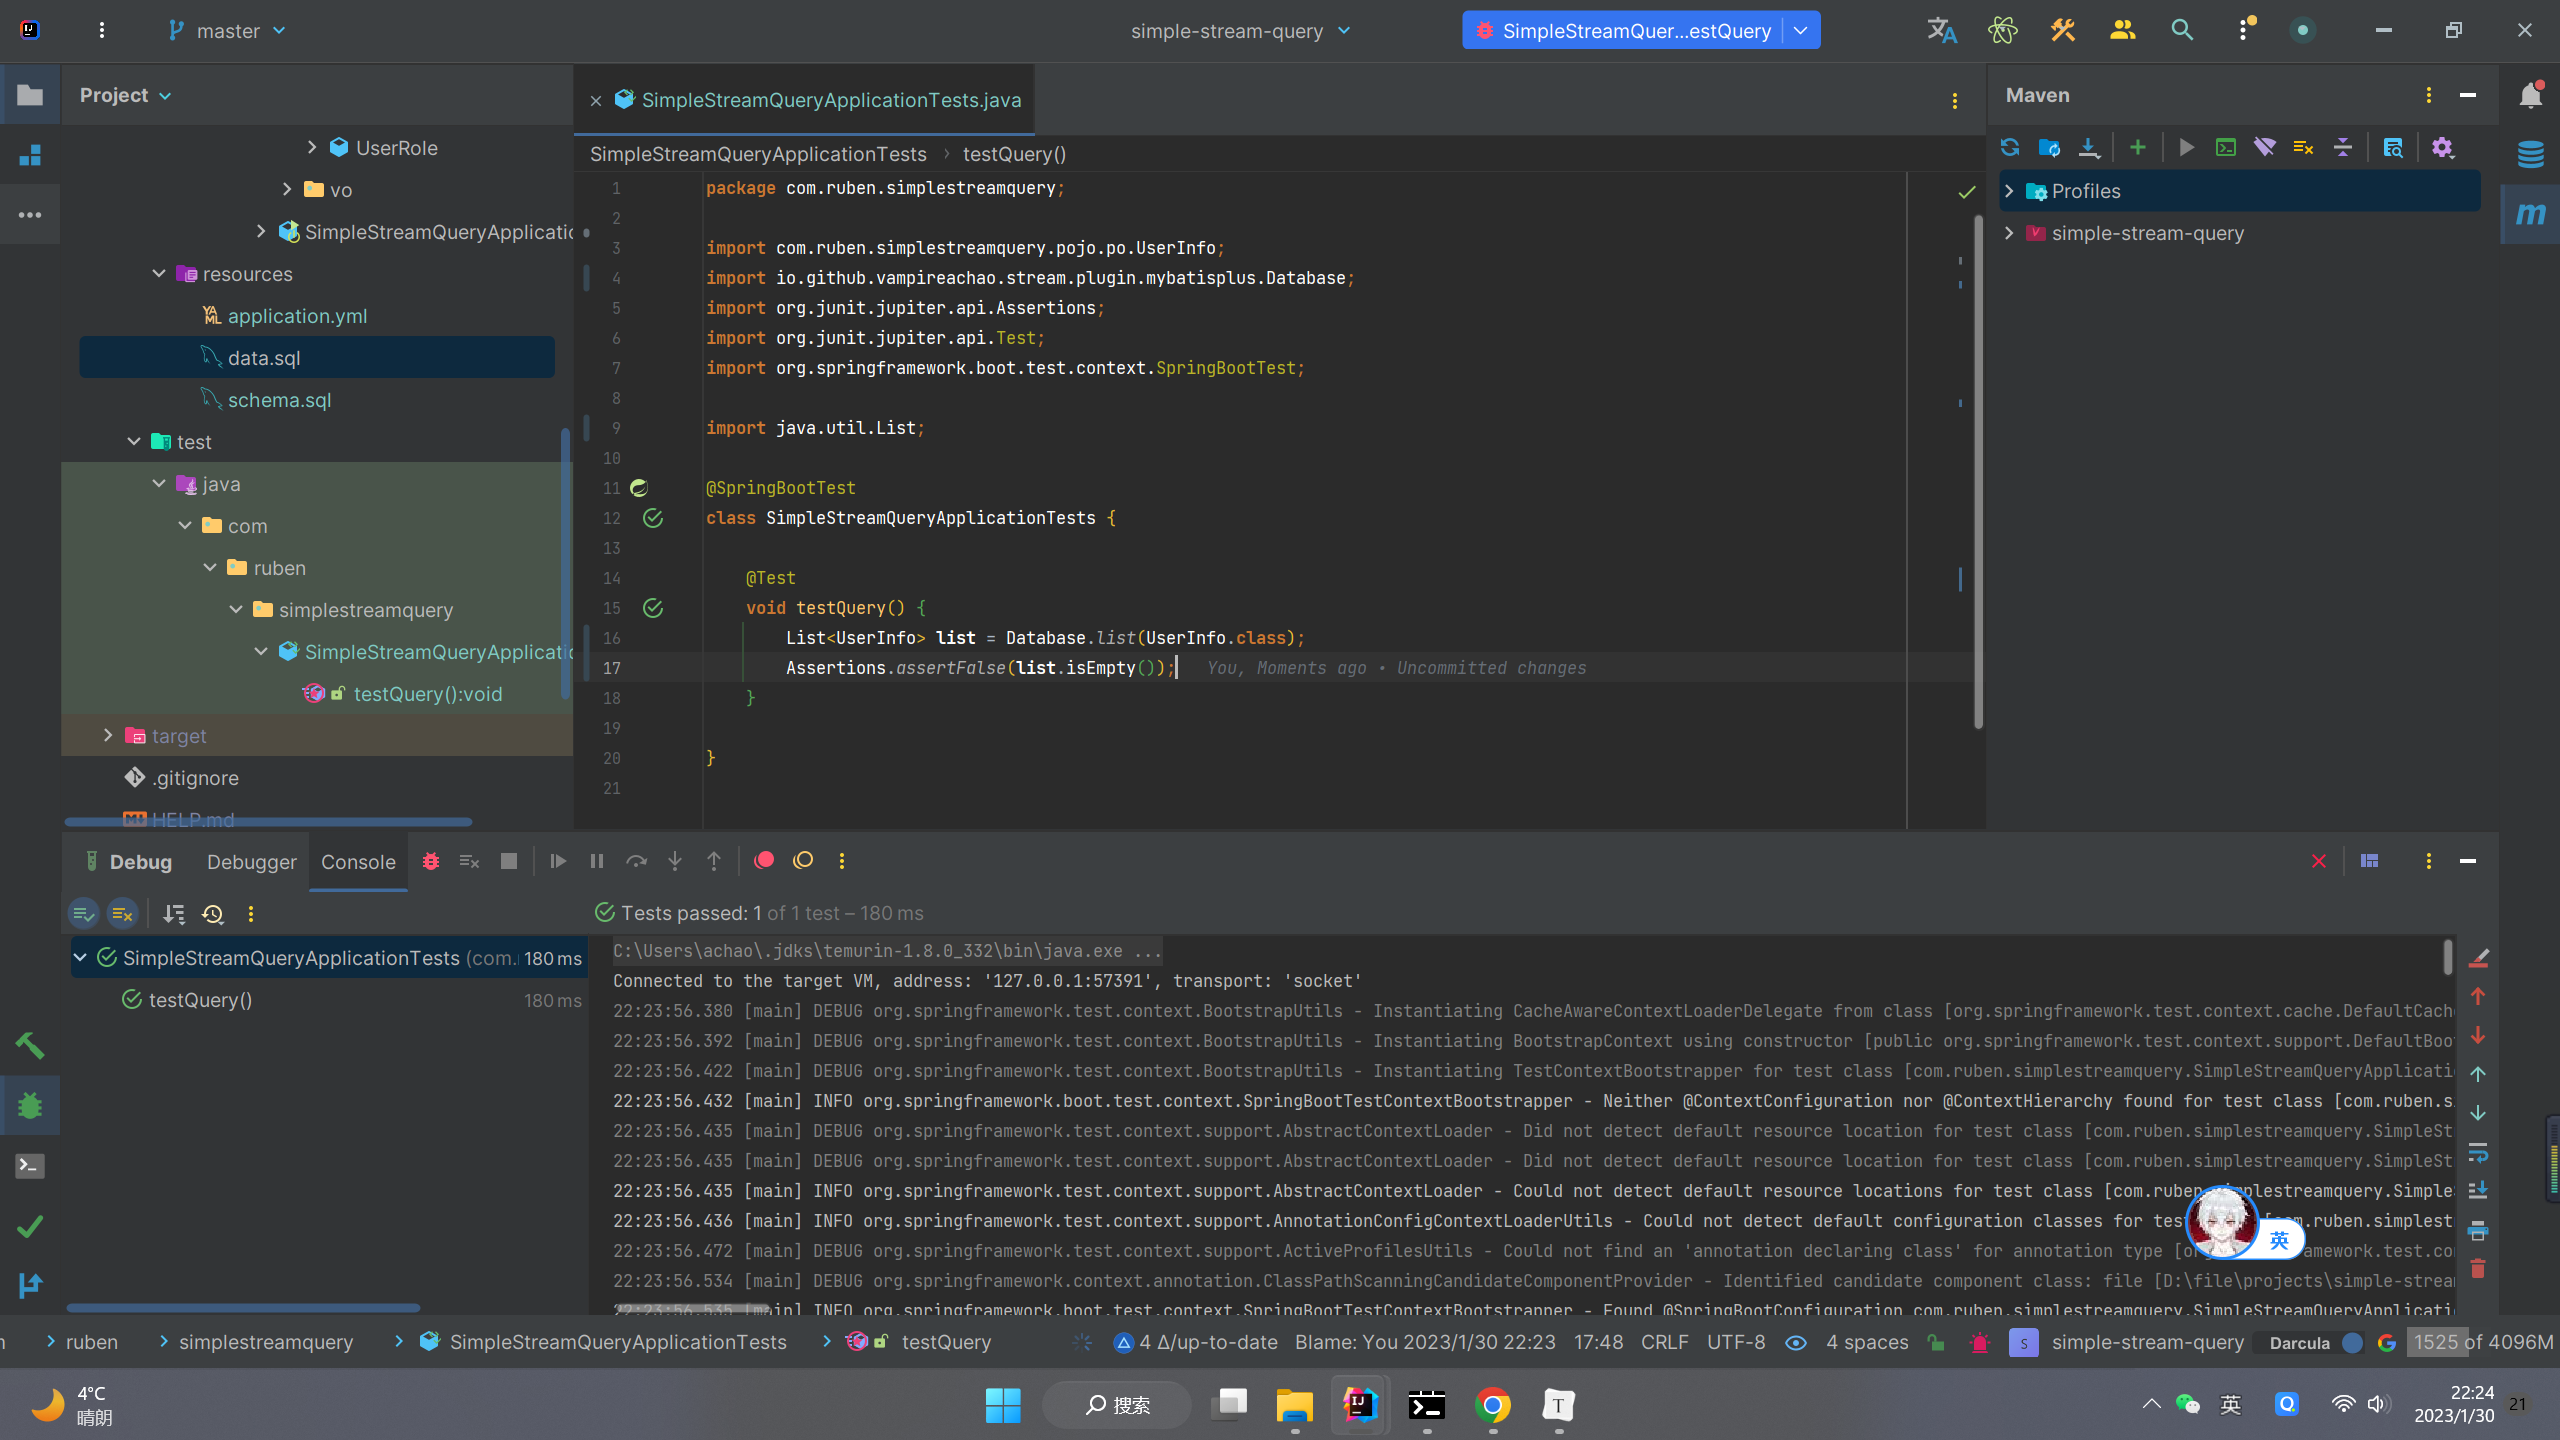Click Stop in the debug toolbar
Viewport: 2560px width, 1440px height.
coord(509,861)
